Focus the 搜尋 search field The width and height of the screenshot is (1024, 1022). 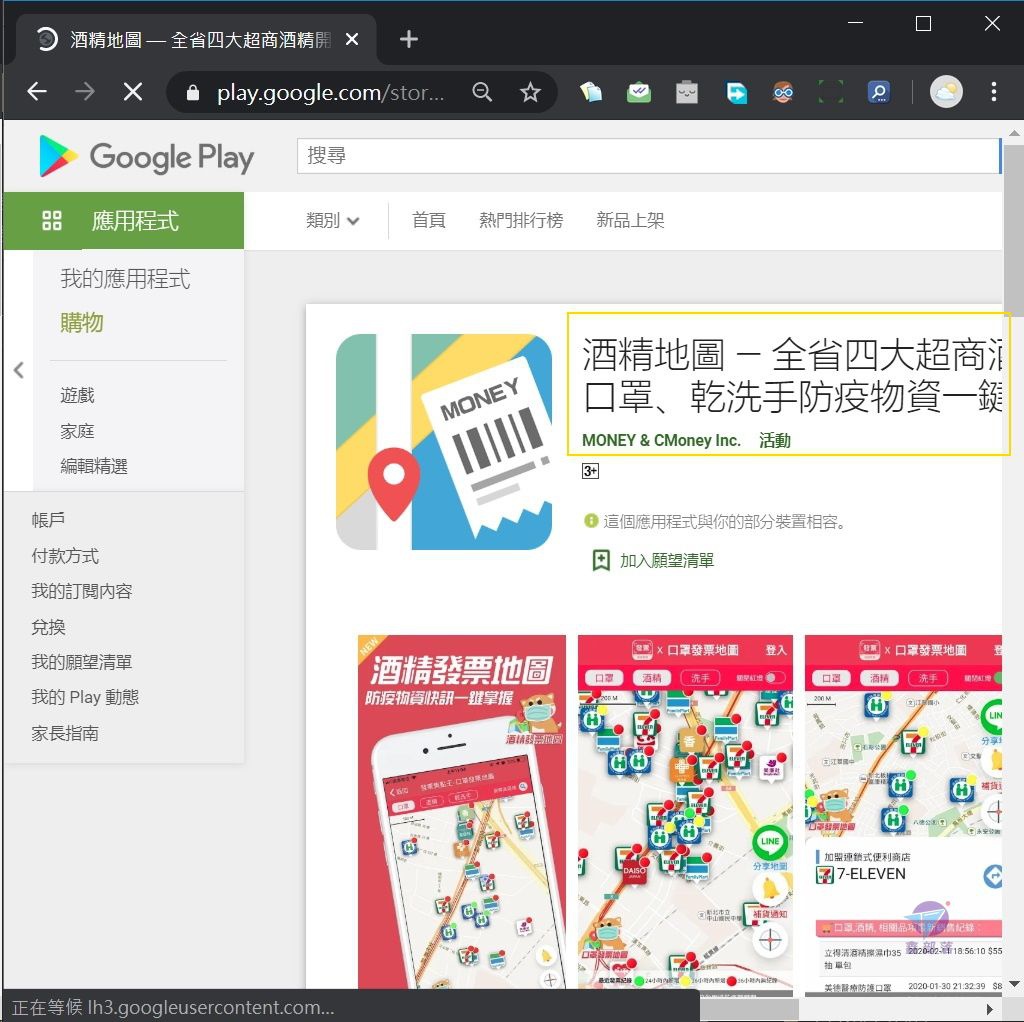pyautogui.click(x=648, y=156)
